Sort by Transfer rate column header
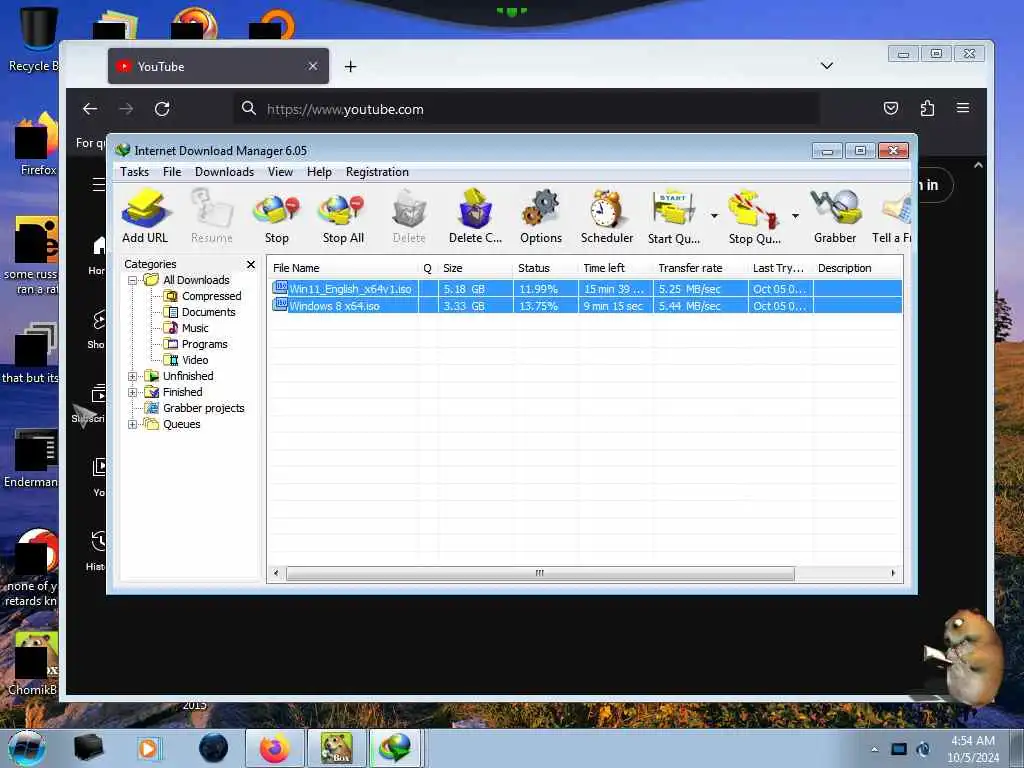The image size is (1024, 768). 700,268
